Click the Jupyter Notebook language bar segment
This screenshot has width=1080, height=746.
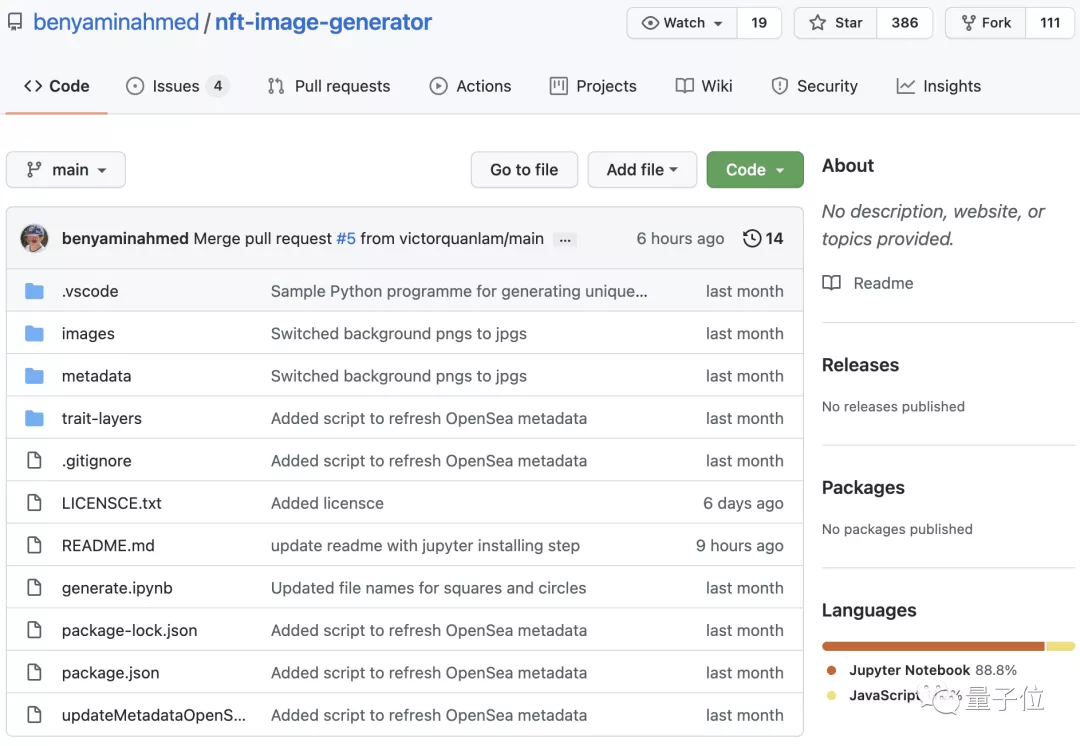[932, 646]
